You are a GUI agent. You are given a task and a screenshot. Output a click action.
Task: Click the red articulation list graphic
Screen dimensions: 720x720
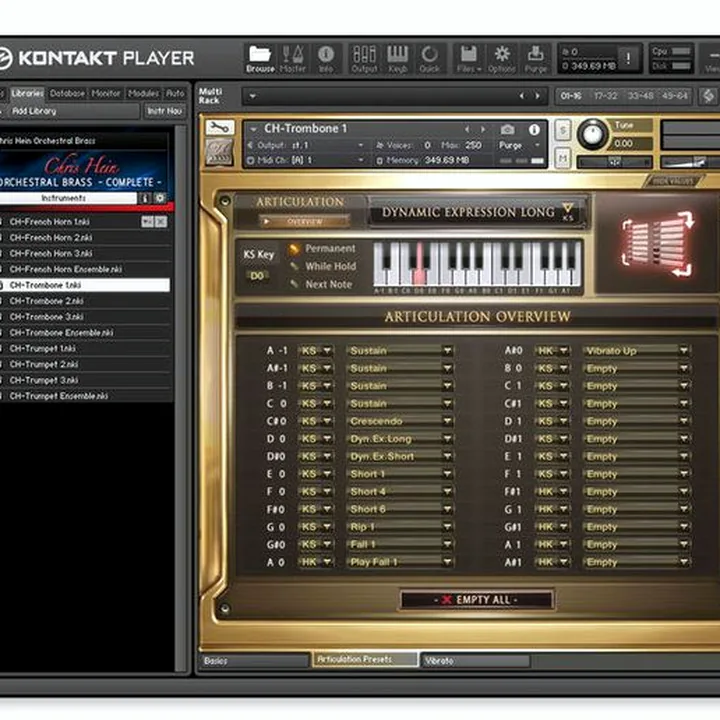(x=658, y=243)
